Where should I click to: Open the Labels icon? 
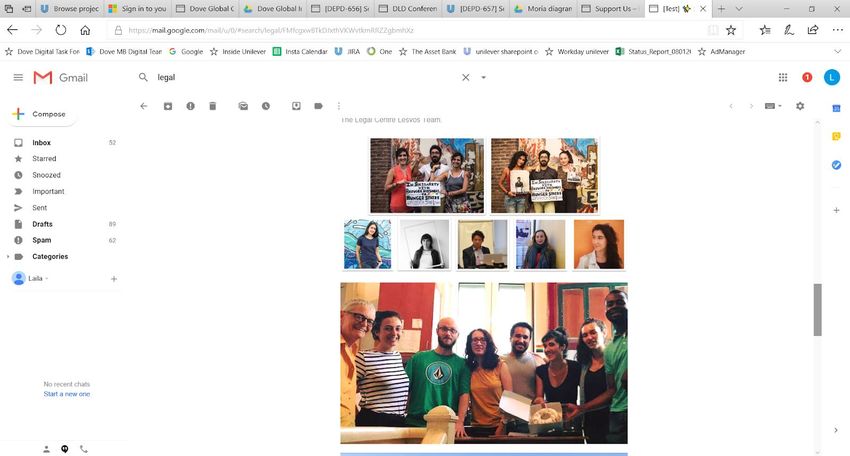click(x=319, y=106)
